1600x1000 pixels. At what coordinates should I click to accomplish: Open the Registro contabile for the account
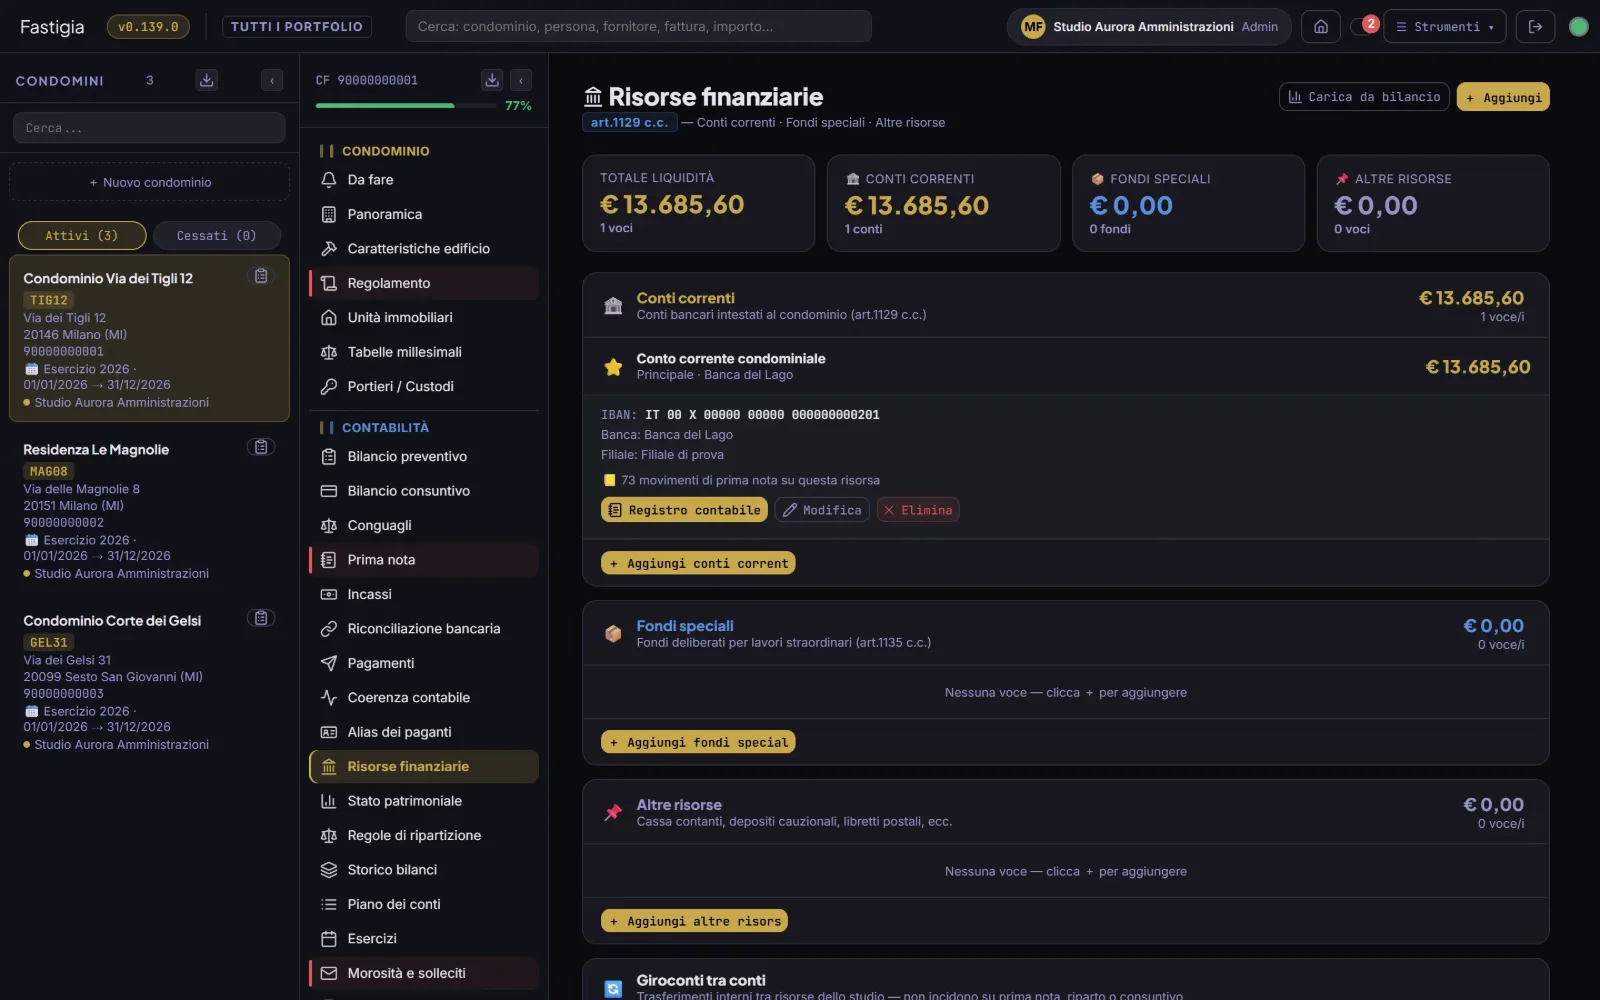coord(684,510)
